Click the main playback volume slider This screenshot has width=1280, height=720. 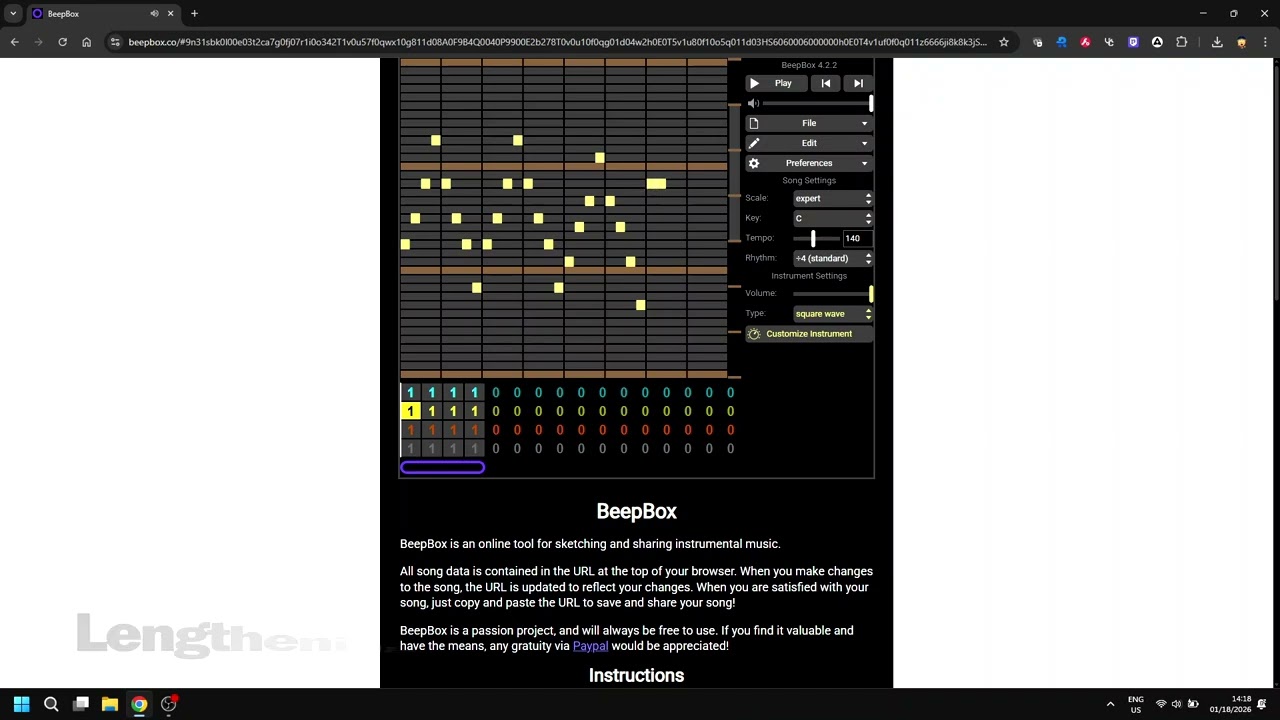coord(818,103)
